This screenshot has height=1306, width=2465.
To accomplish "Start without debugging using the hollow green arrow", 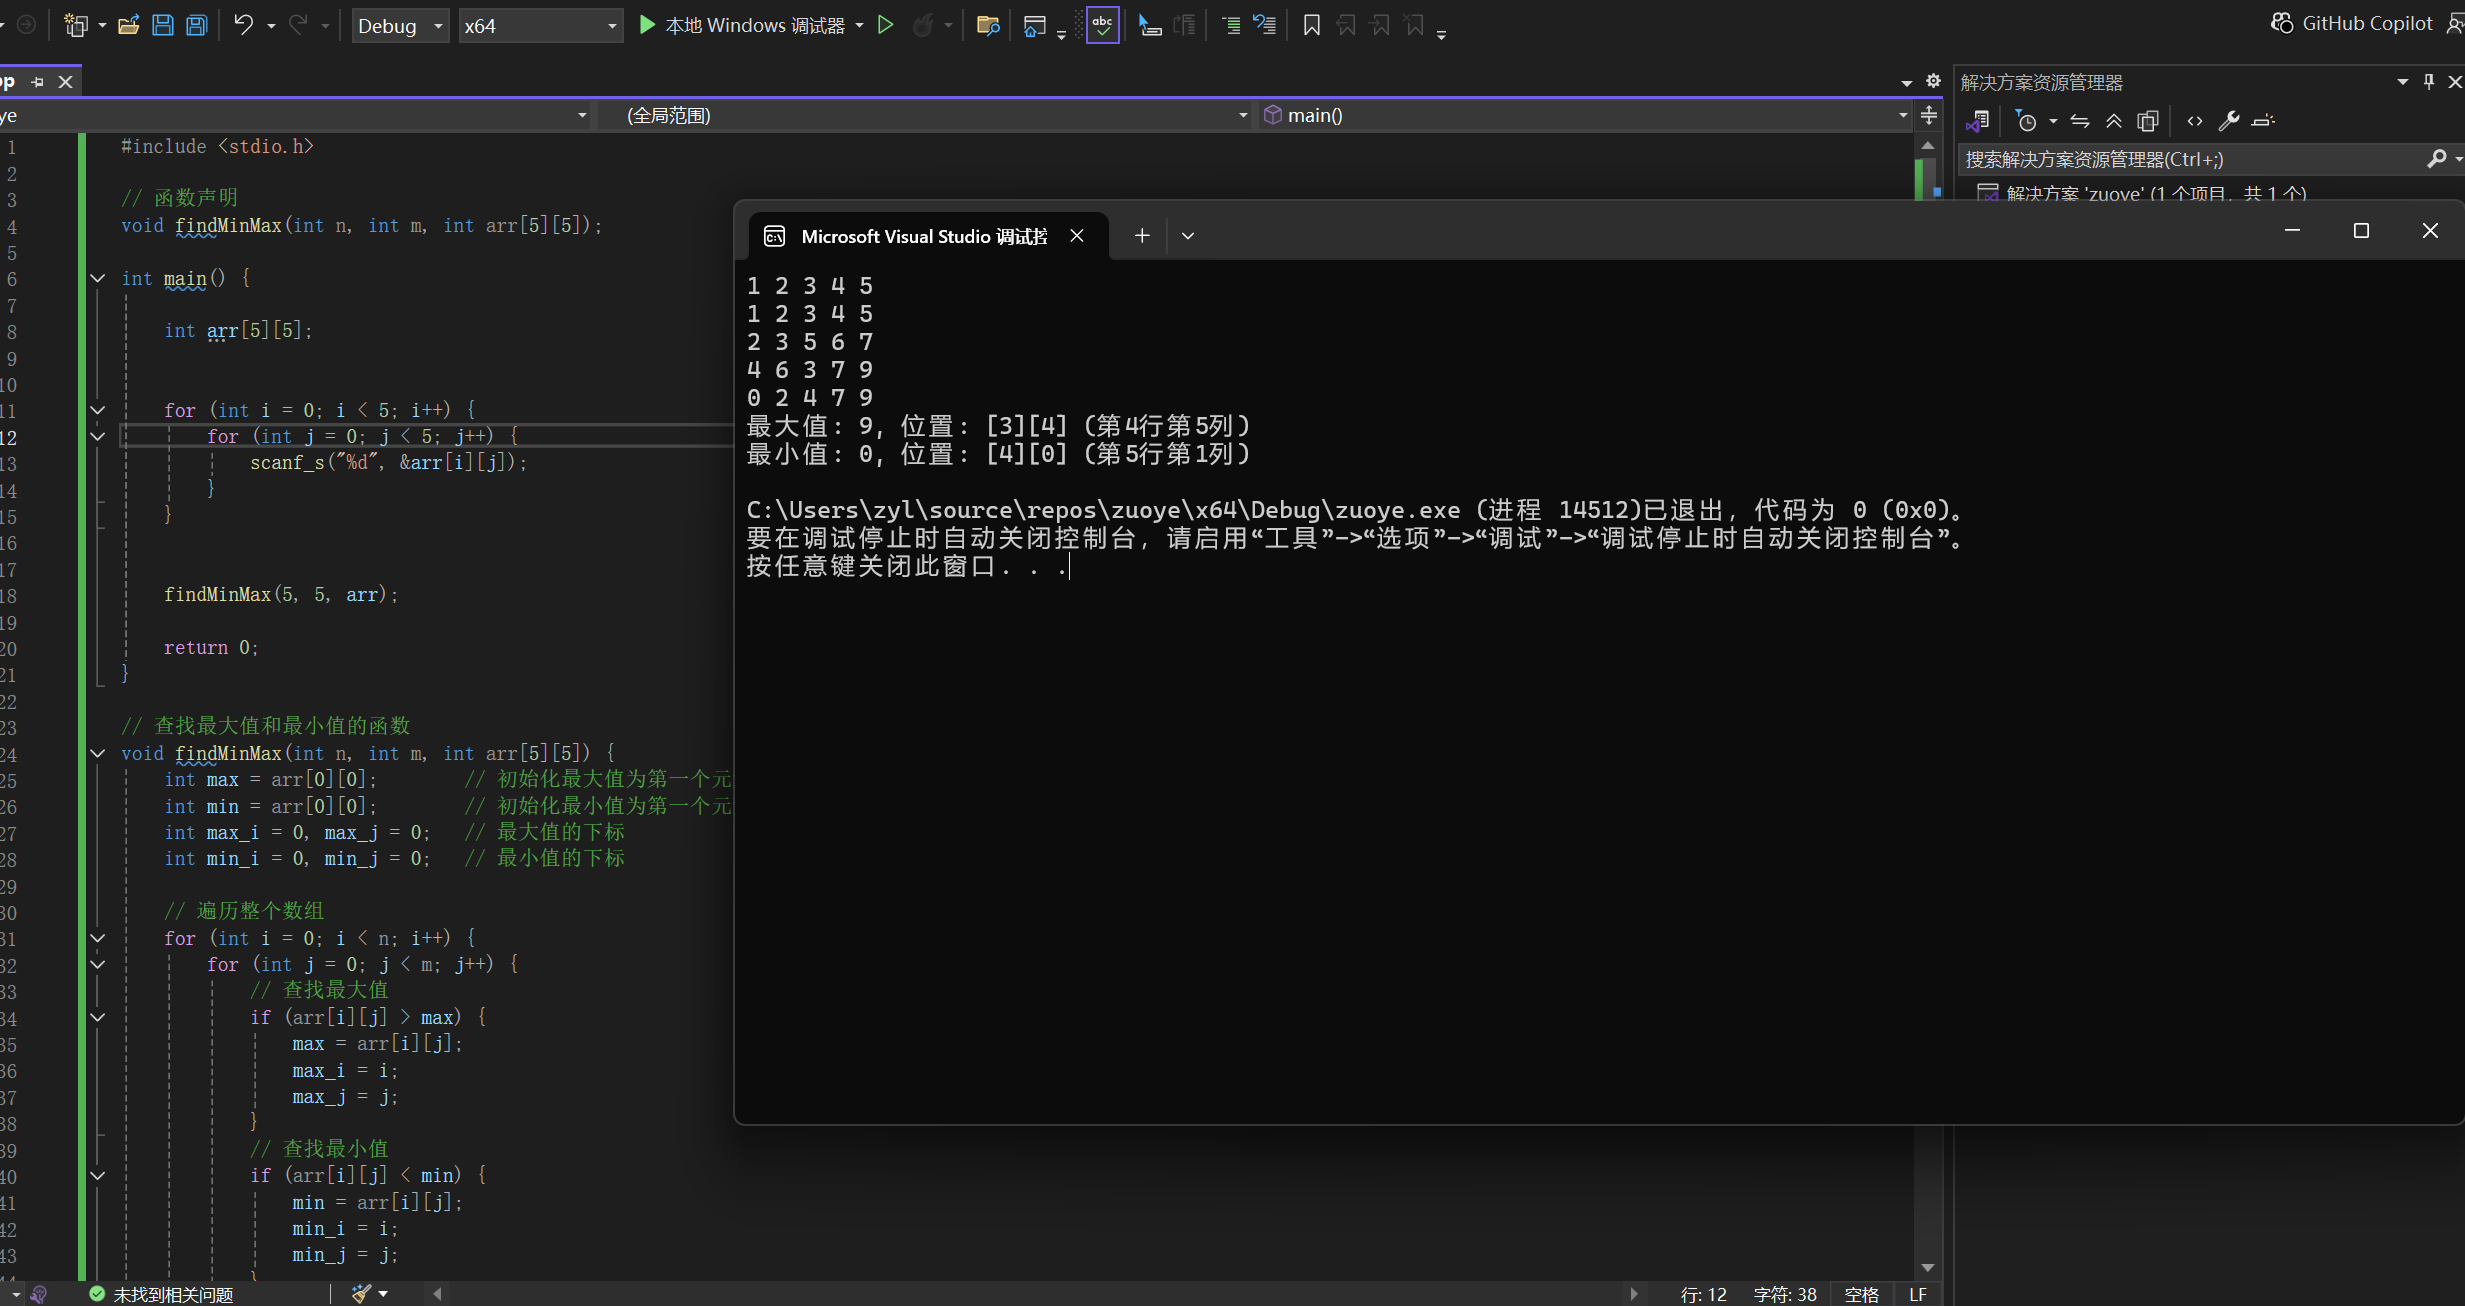I will point(885,25).
